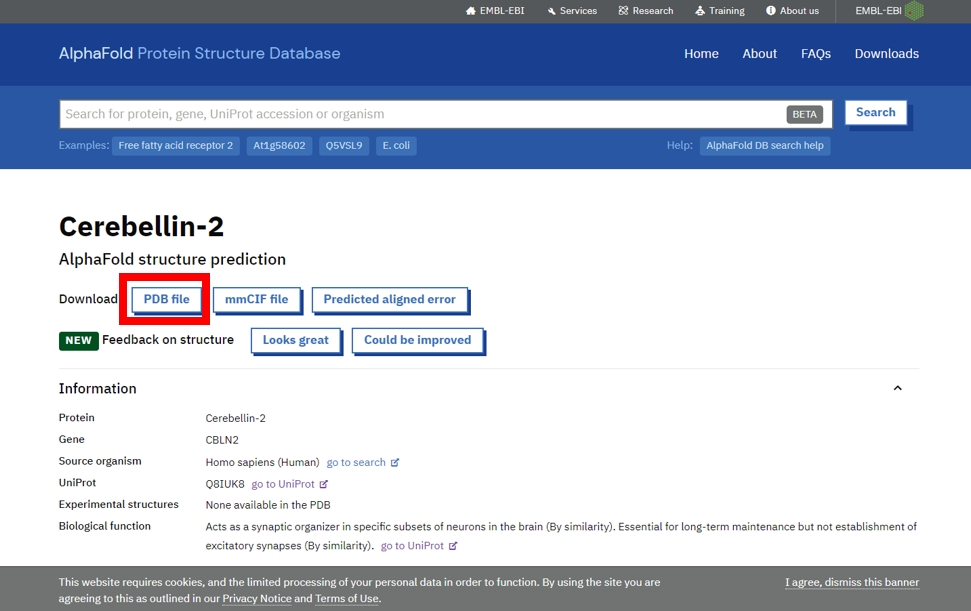Click the Search button

pos(876,113)
